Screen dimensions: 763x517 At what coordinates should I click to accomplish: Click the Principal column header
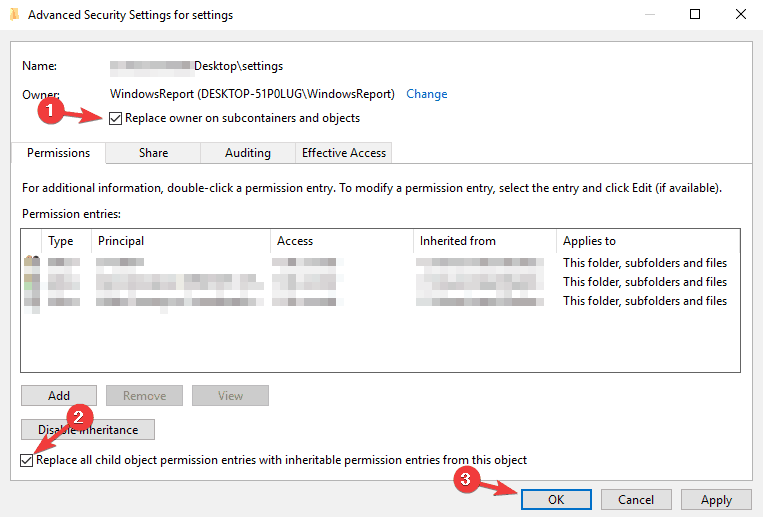(181, 241)
